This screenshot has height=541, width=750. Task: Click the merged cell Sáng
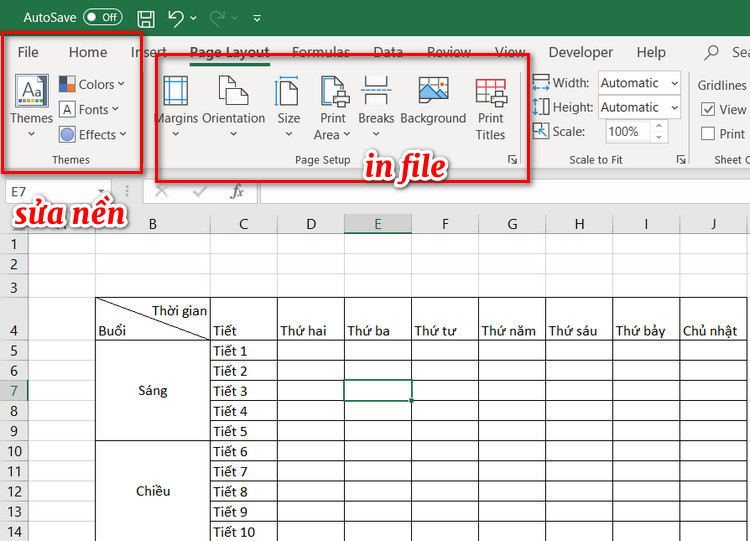153,391
